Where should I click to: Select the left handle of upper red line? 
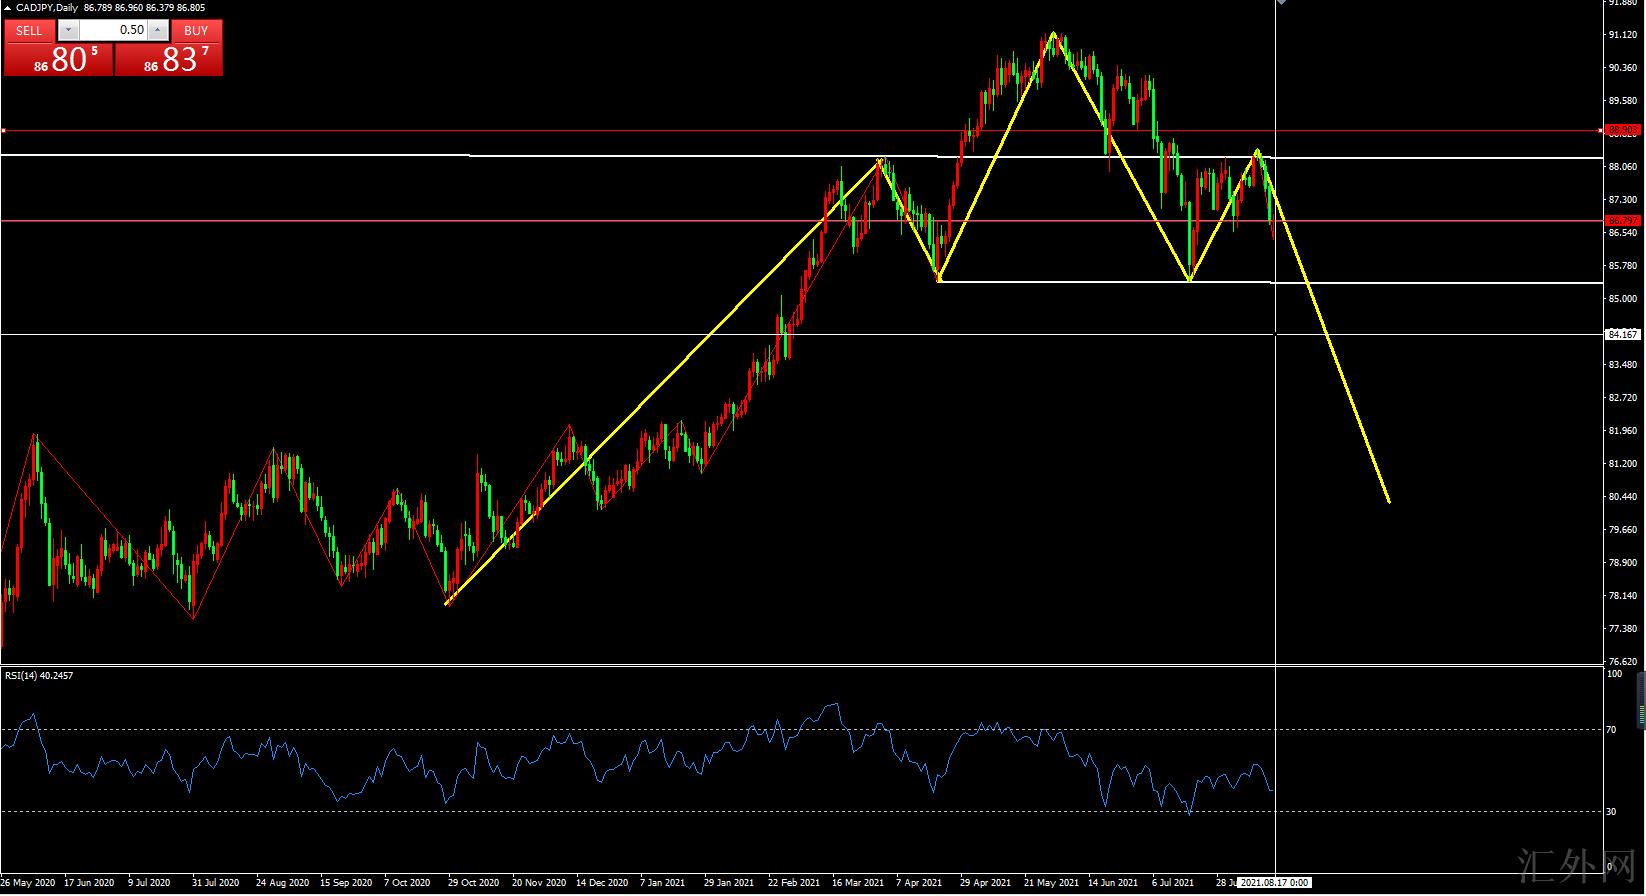[x=4, y=130]
